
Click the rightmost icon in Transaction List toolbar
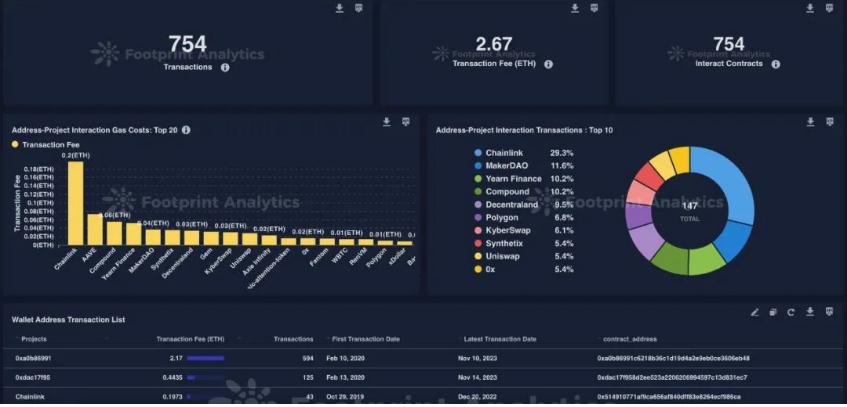(830, 312)
